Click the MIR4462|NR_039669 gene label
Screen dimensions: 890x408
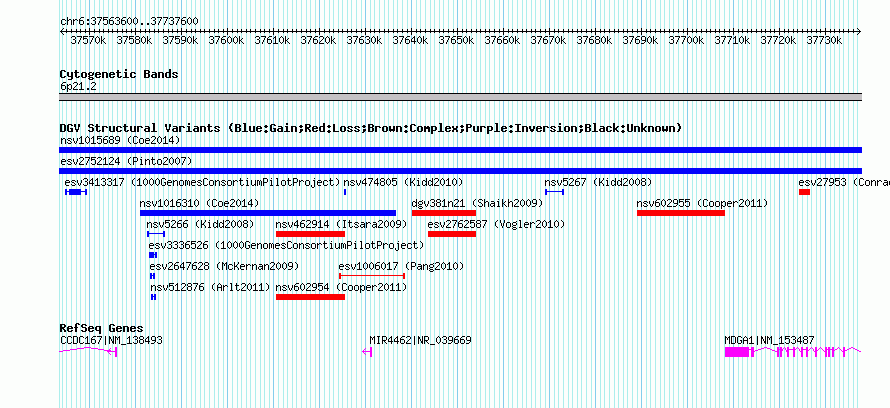tap(420, 340)
